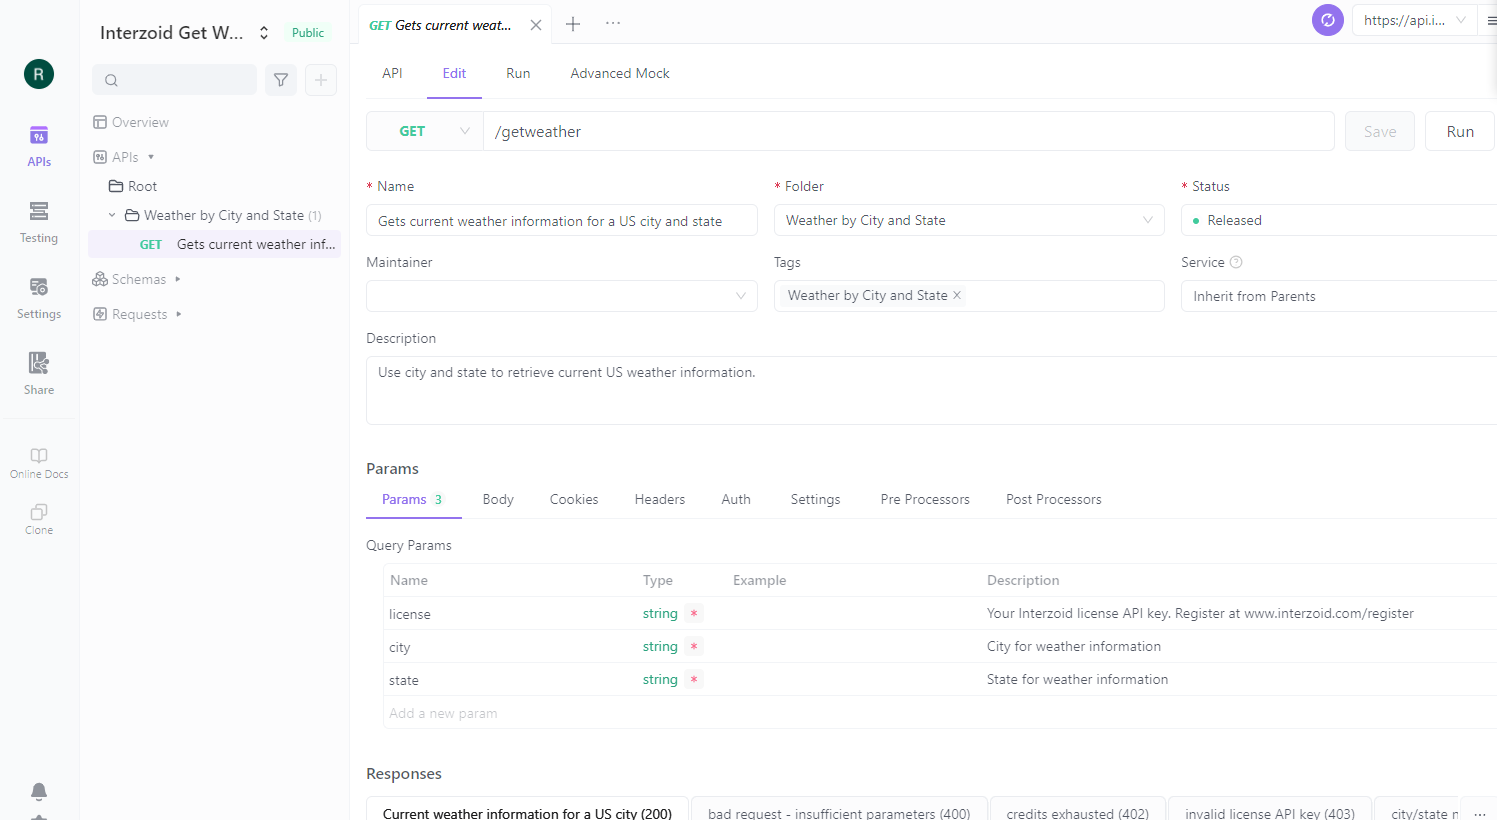Select the Headers tab

(x=660, y=499)
